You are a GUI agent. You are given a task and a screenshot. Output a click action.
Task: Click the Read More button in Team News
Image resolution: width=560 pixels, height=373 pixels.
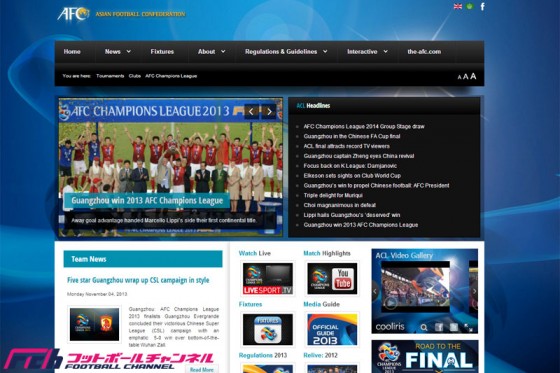(x=202, y=369)
